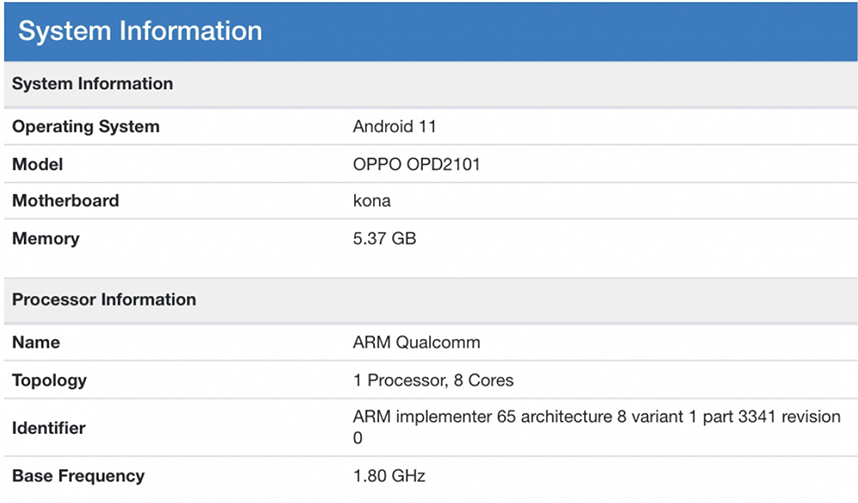This screenshot has height=503, width=858.
Task: Click the 'Operating System' row label
Action: [x=85, y=127]
